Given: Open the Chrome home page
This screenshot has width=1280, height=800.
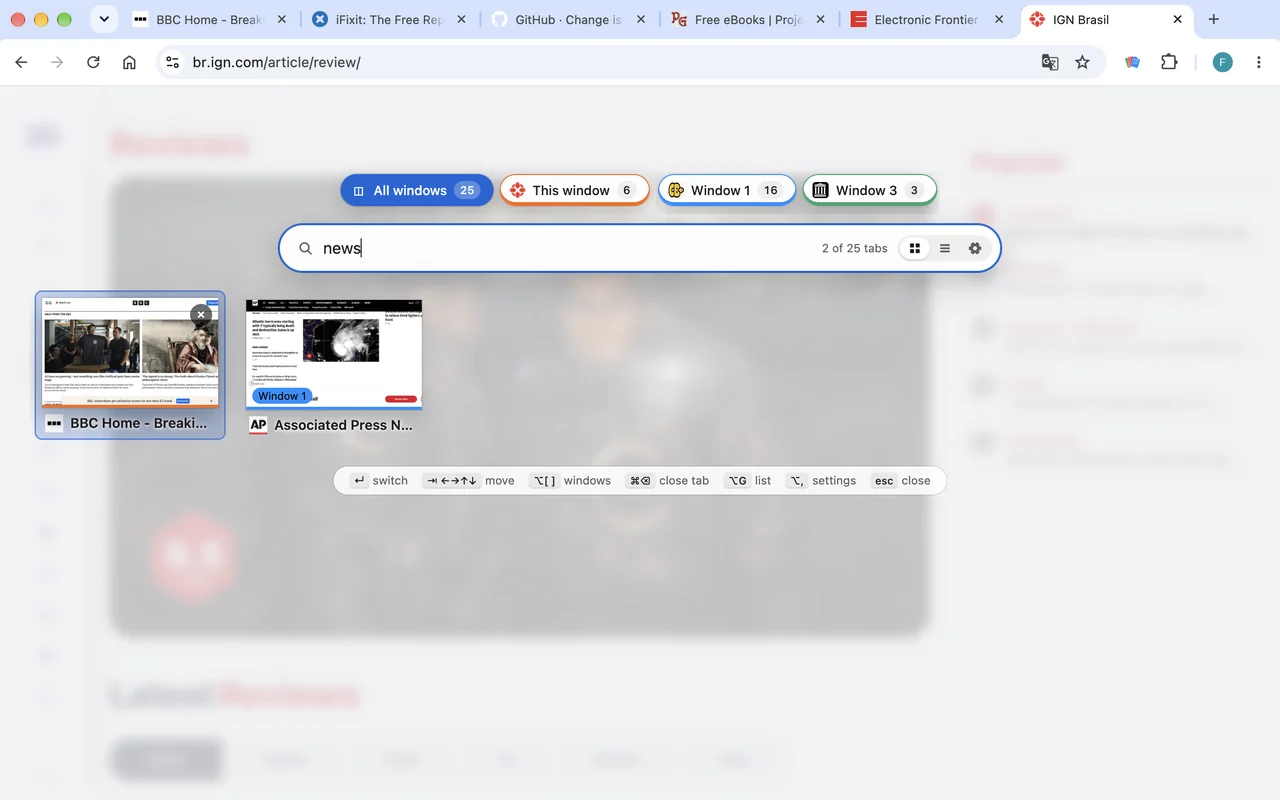Looking at the screenshot, I should [129, 62].
